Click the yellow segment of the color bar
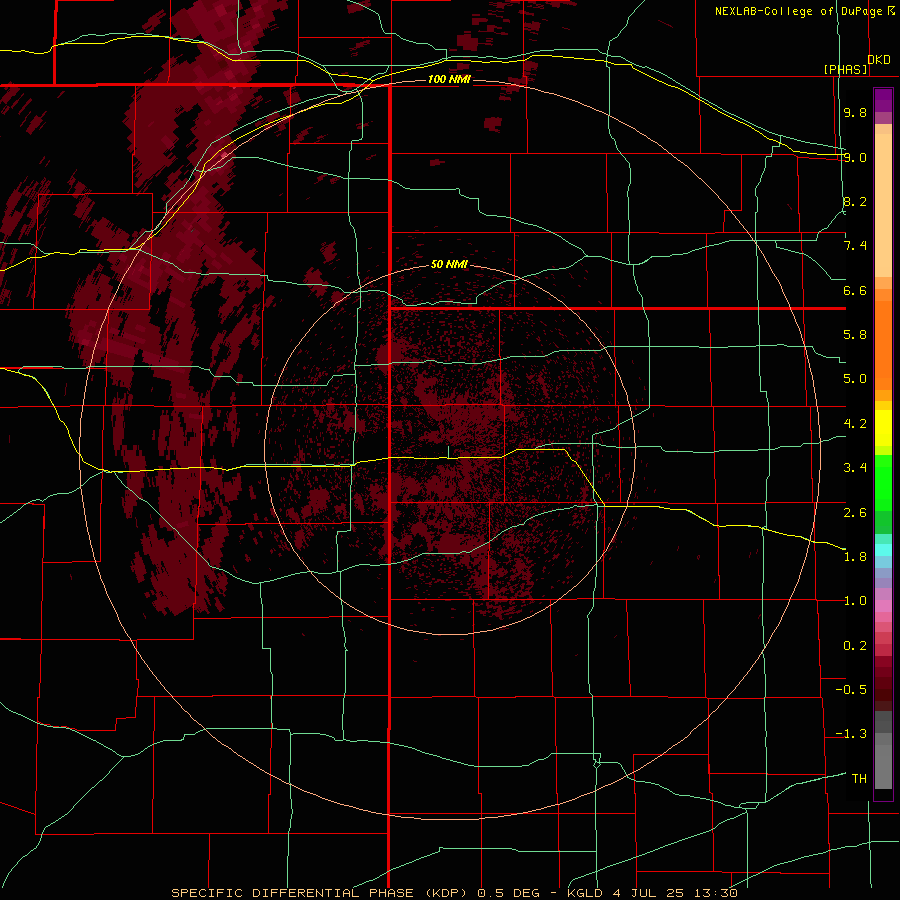This screenshot has width=900, height=900. coord(883,427)
